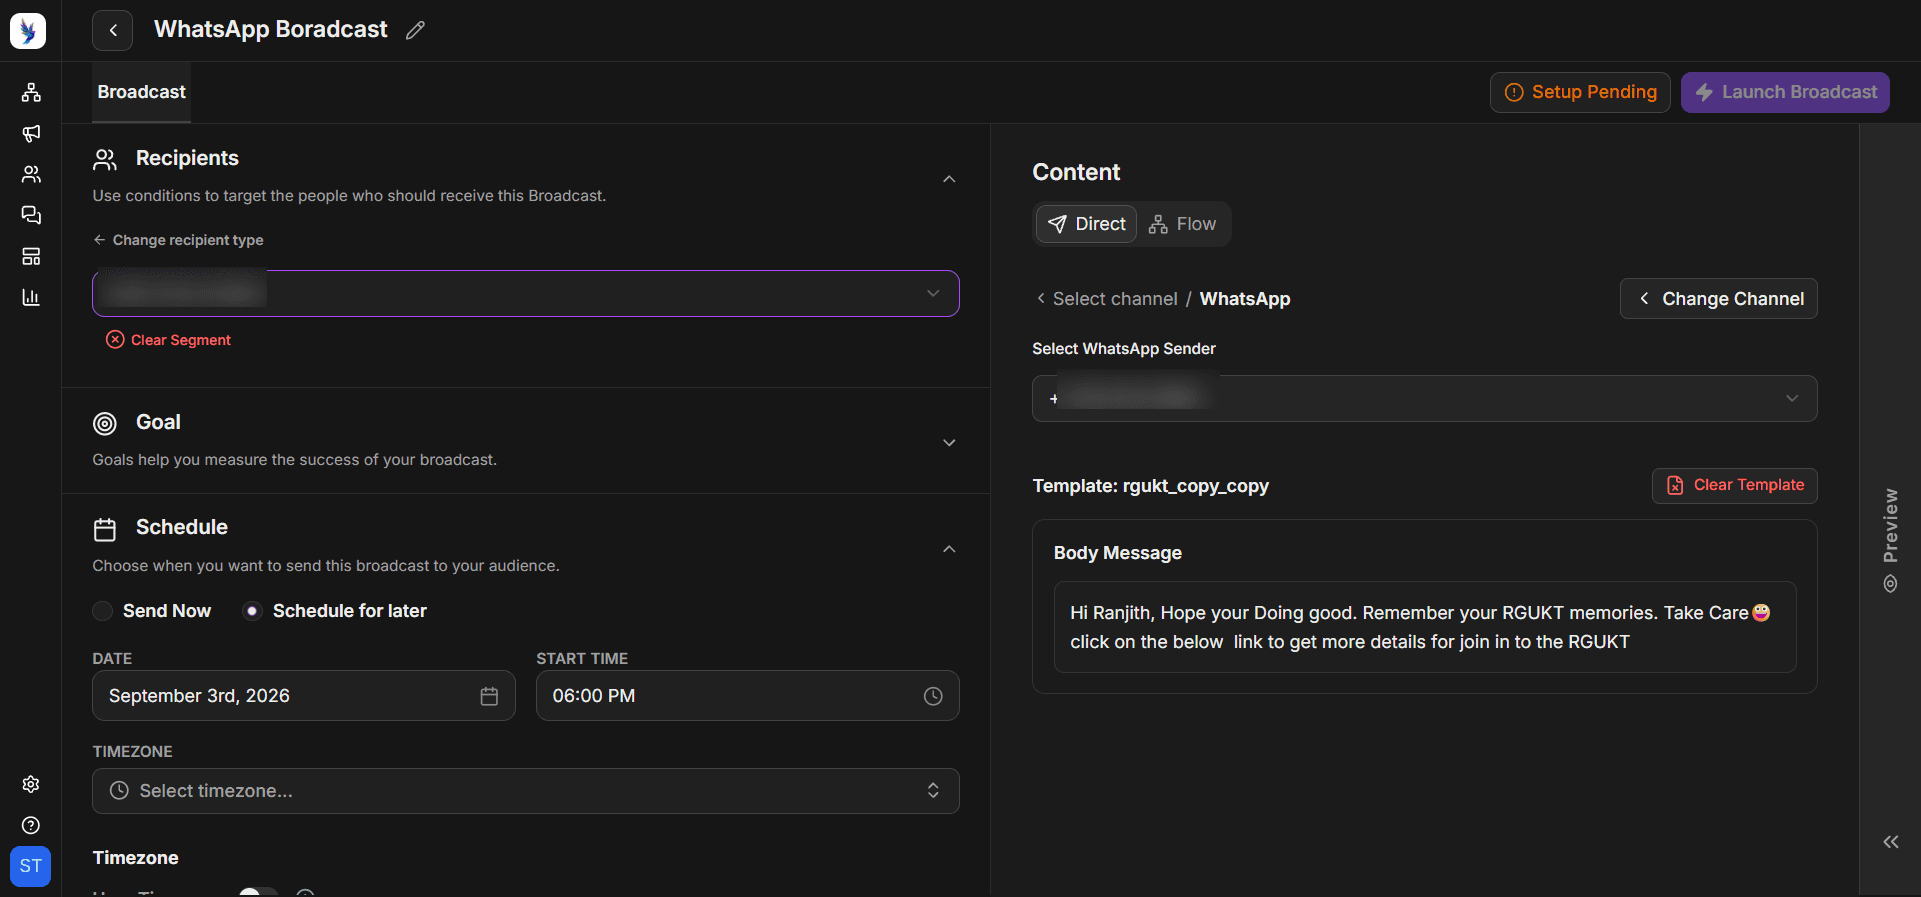Click Change Channel button
This screenshot has width=1921, height=897.
pyautogui.click(x=1719, y=299)
